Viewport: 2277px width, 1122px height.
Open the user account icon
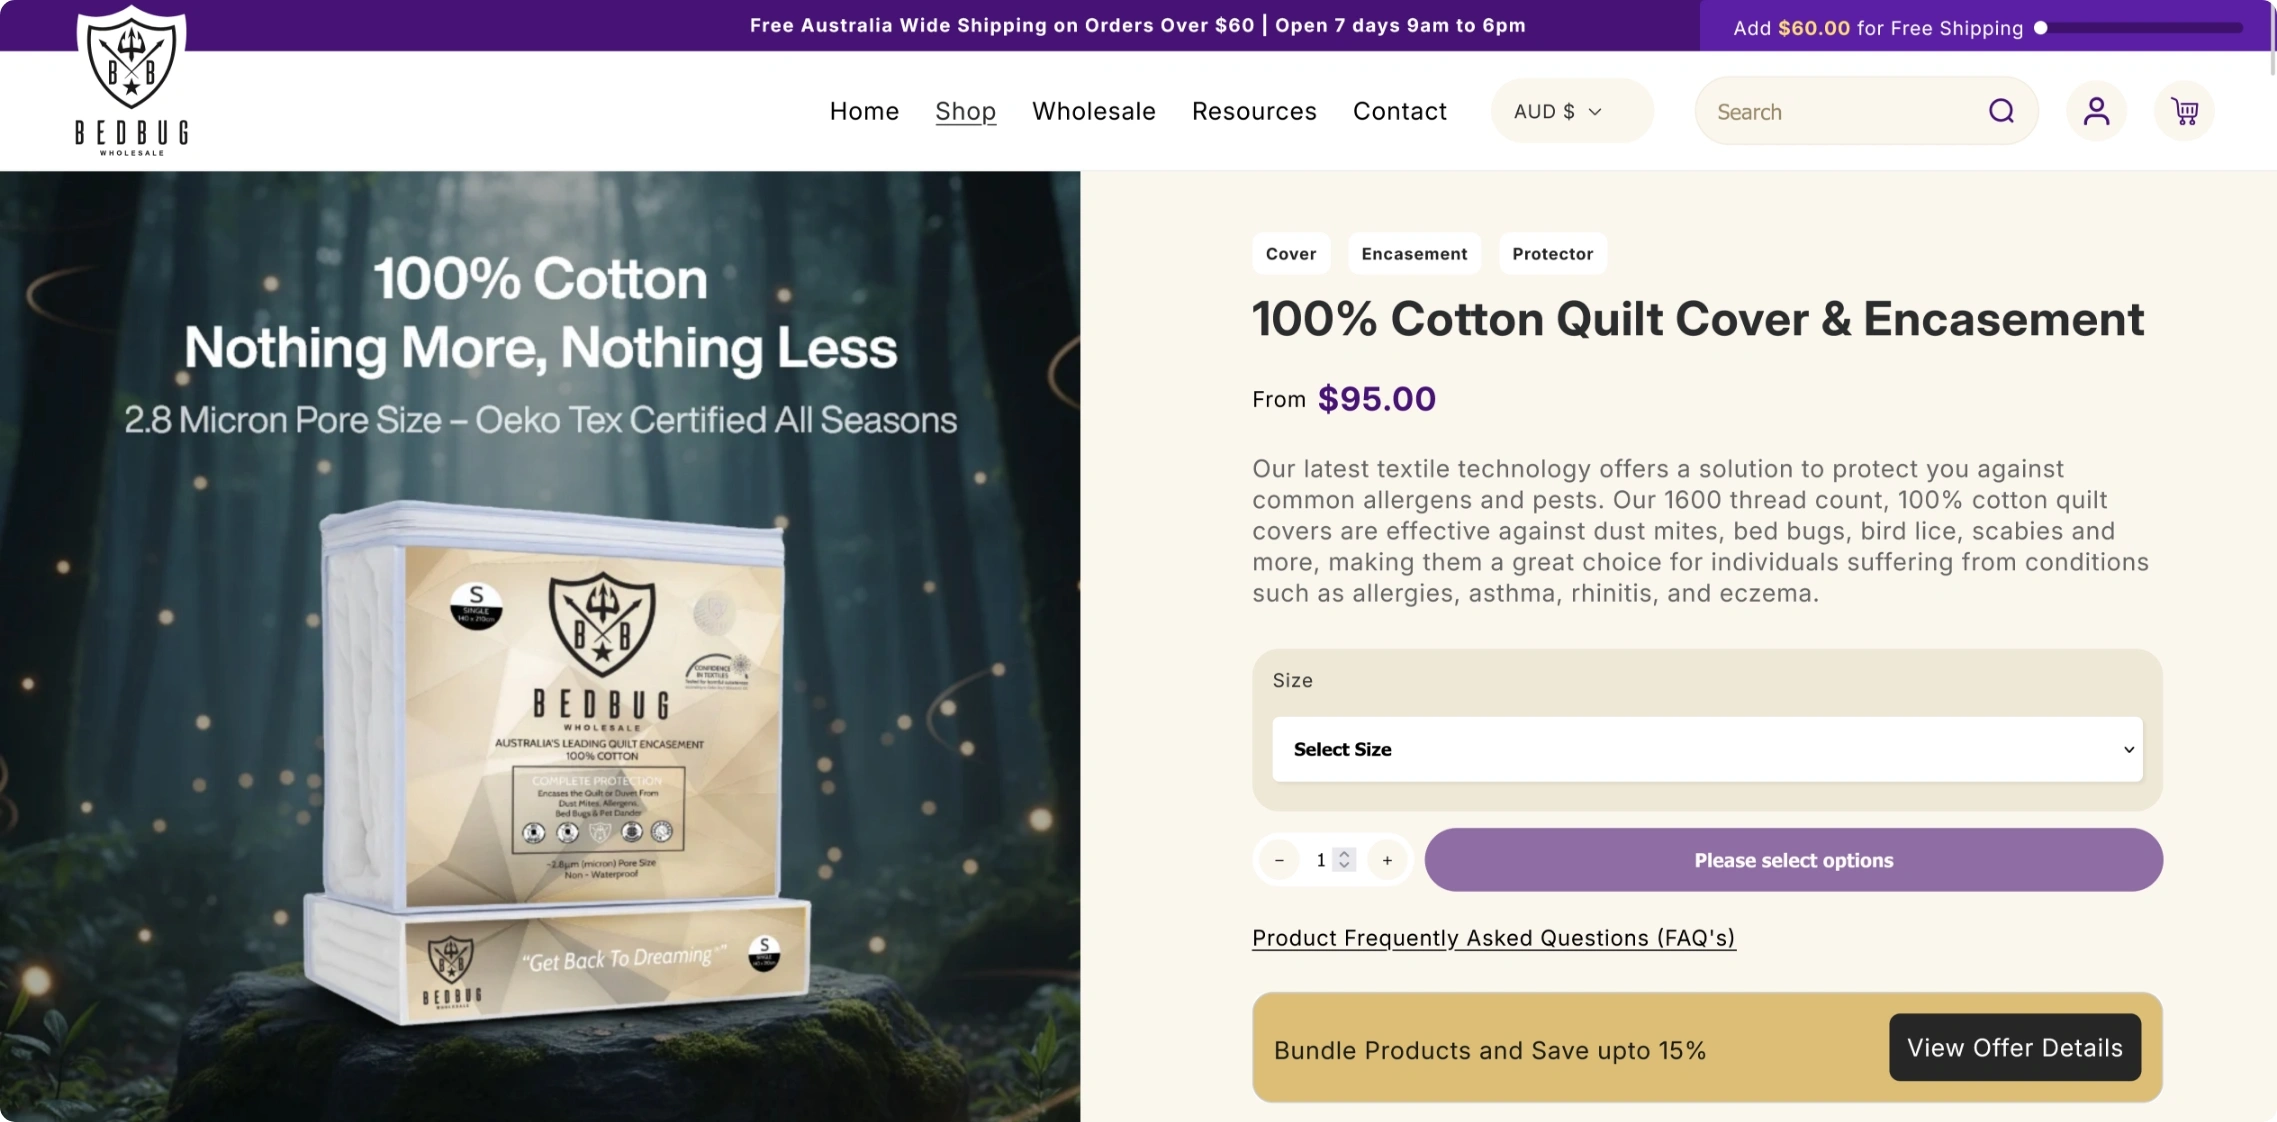tap(2096, 111)
